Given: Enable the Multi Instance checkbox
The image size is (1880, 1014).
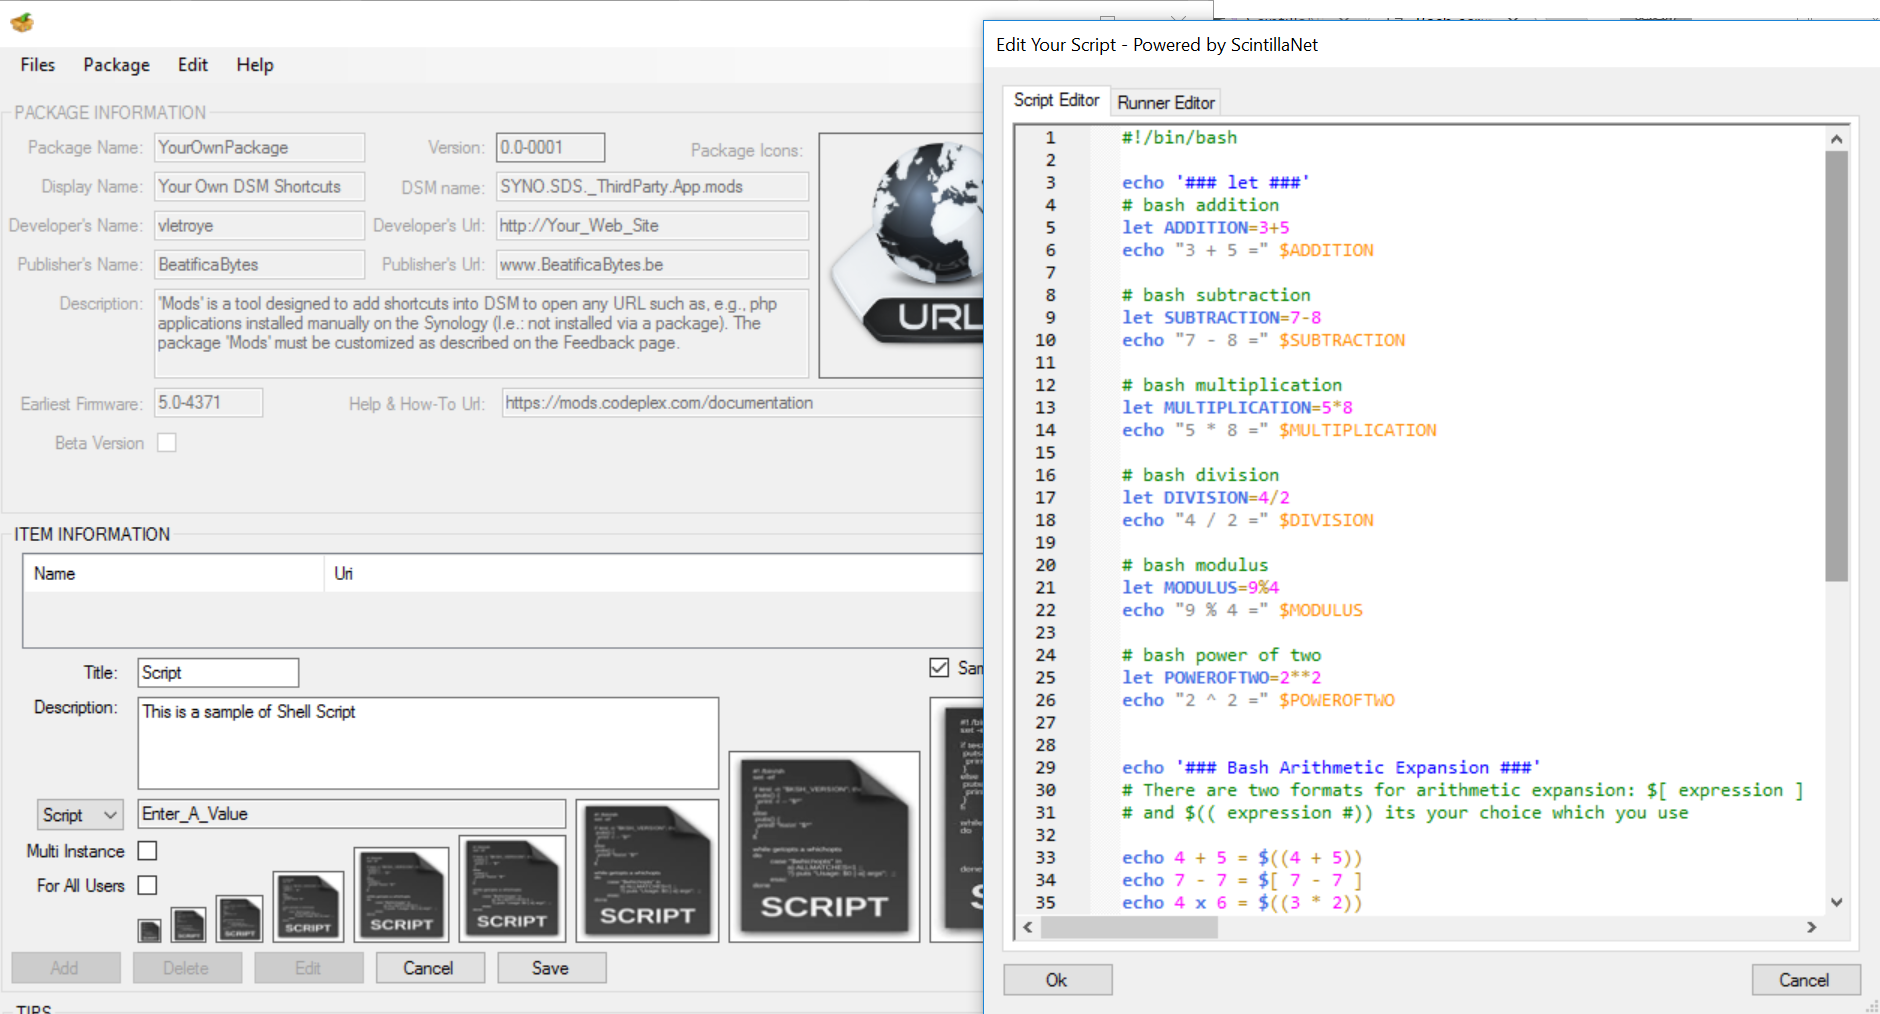Looking at the screenshot, I should [147, 851].
